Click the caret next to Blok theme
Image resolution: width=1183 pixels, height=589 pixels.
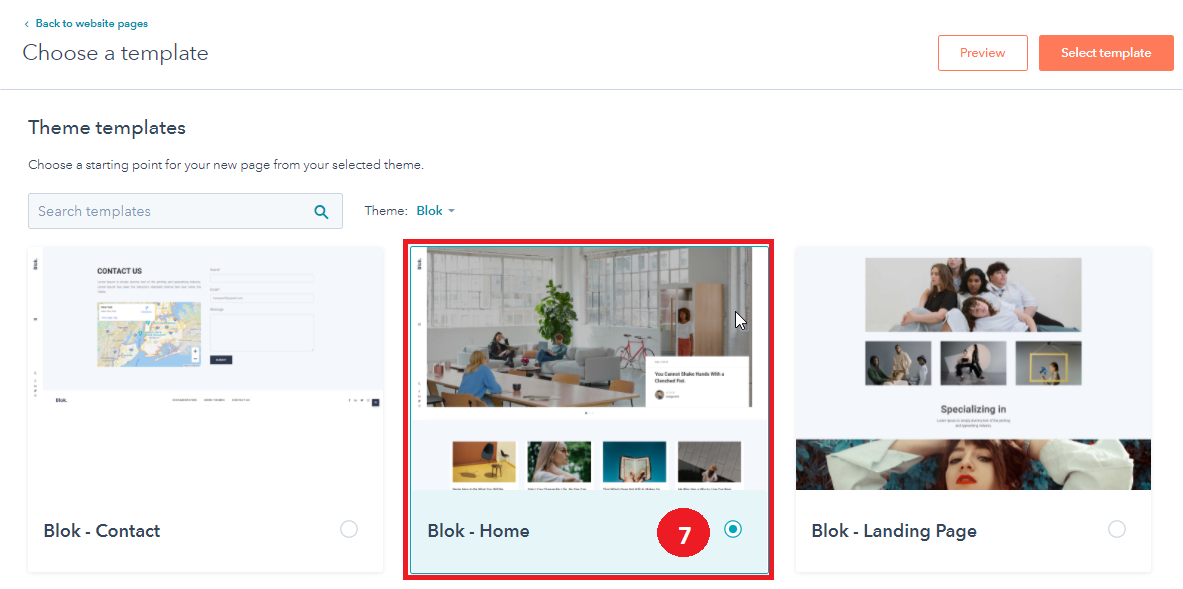pyautogui.click(x=451, y=211)
